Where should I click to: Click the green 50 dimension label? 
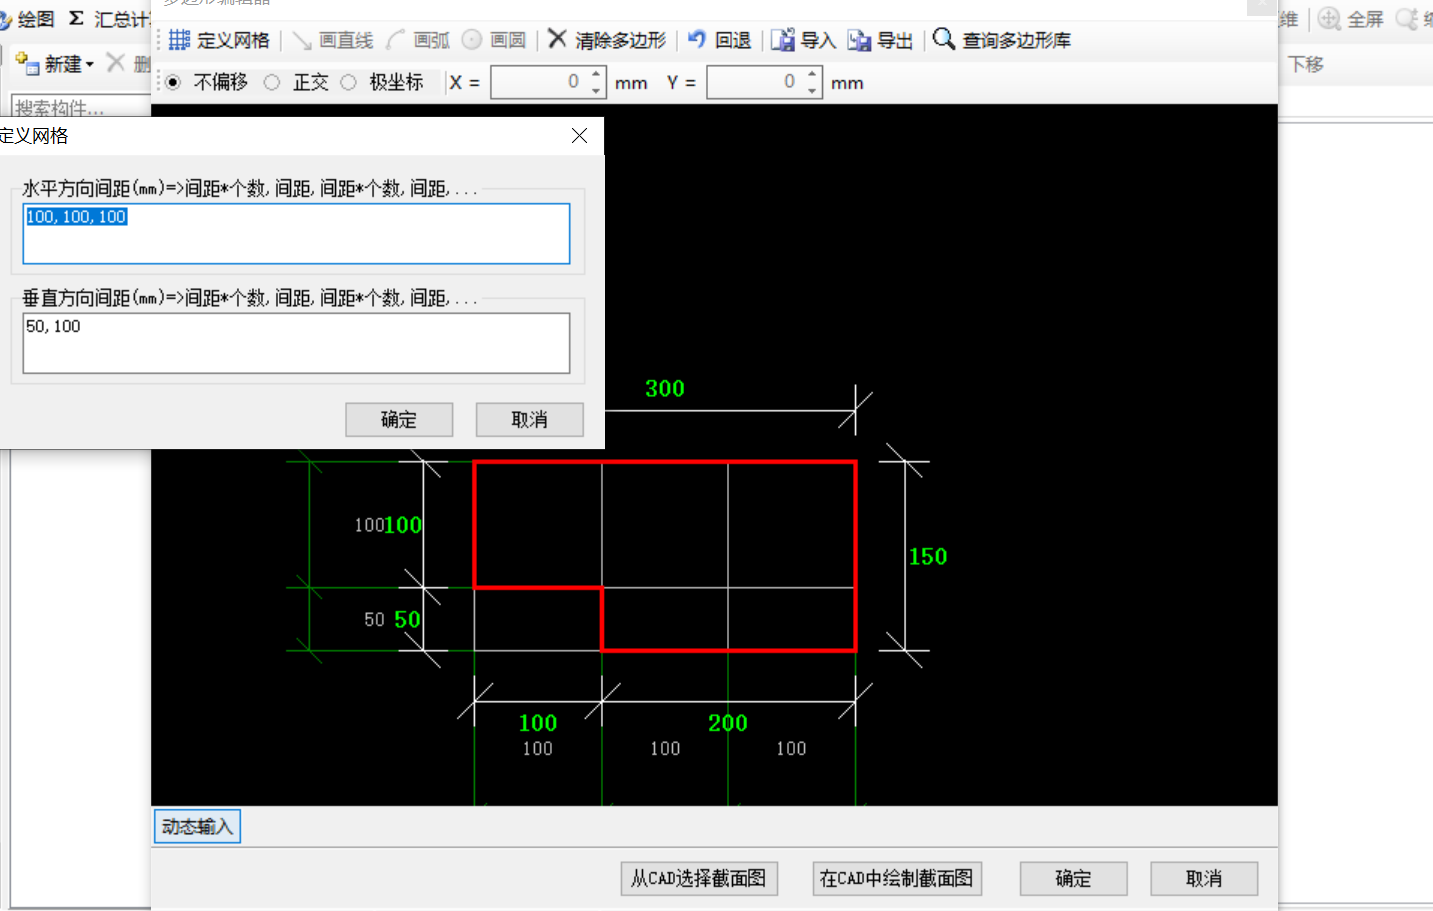pos(407,620)
